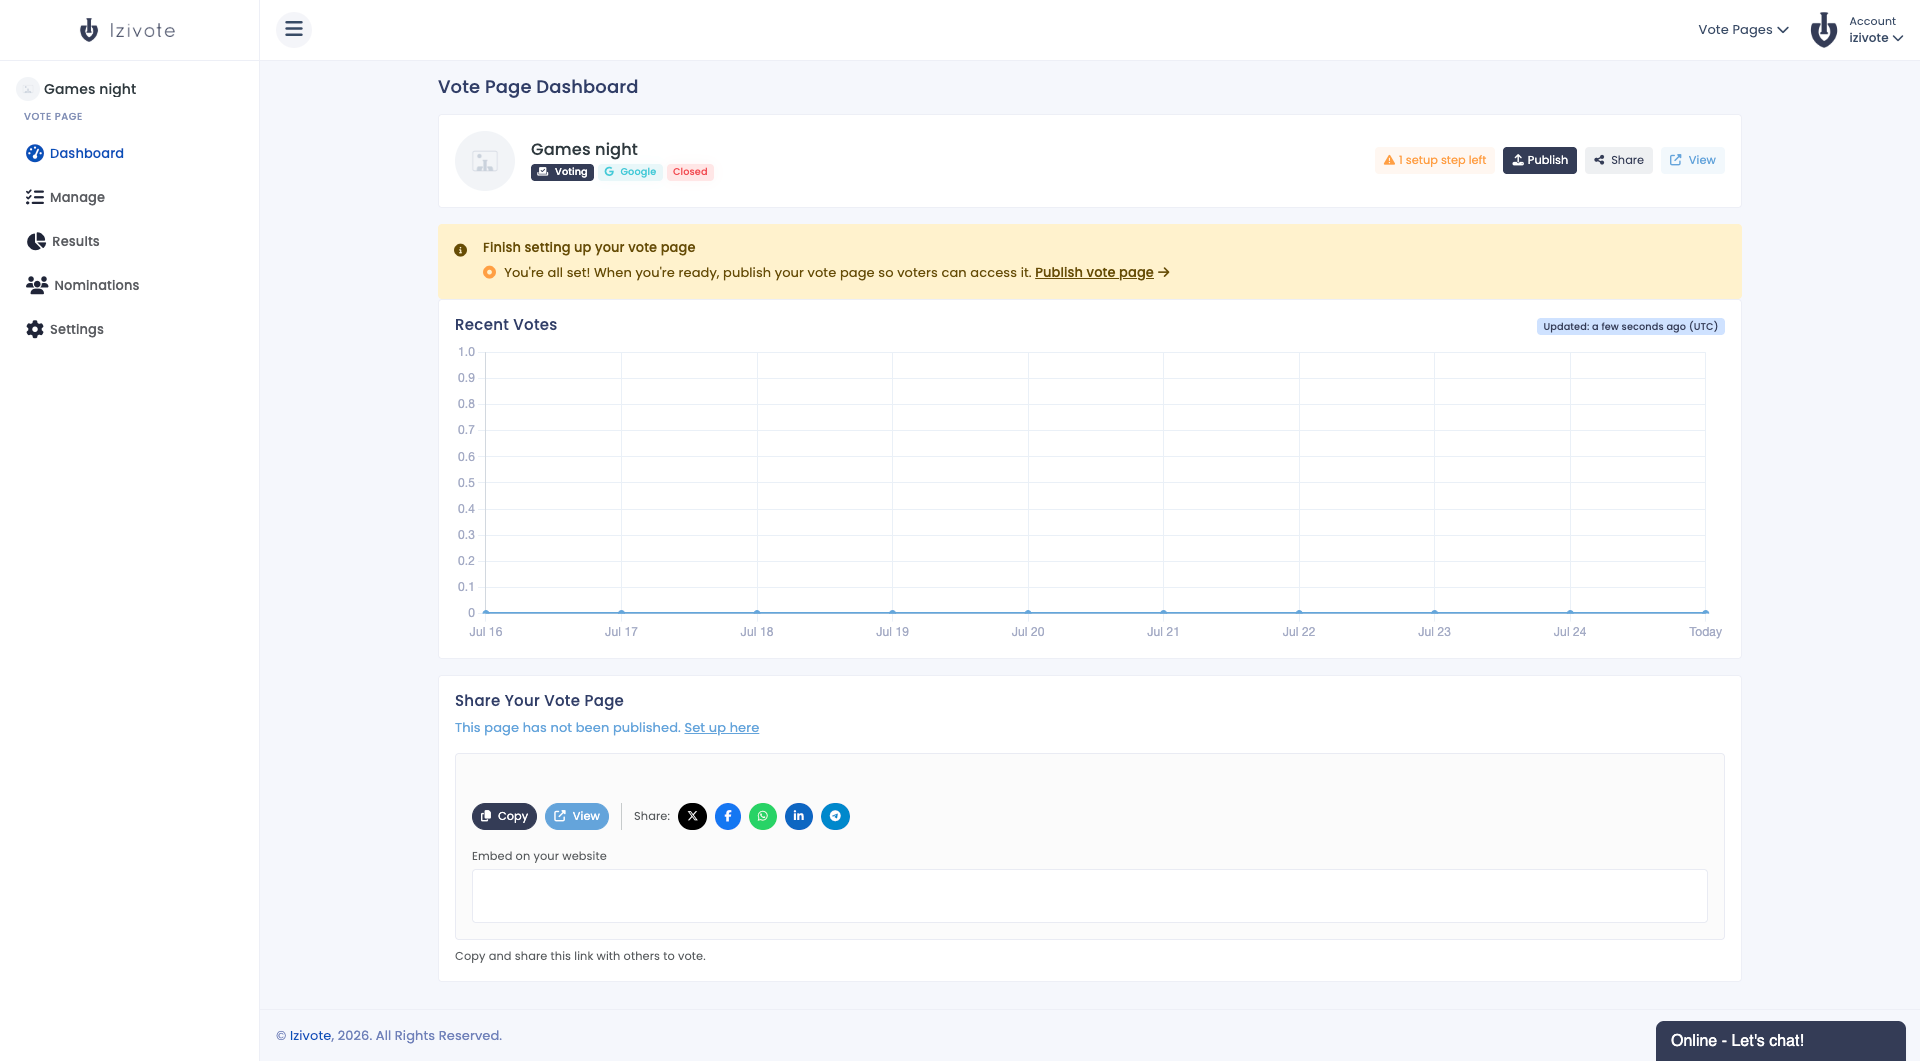Screen dimensions: 1920x1061
Task: Follow the Publish vote page link
Action: [x=1094, y=272]
